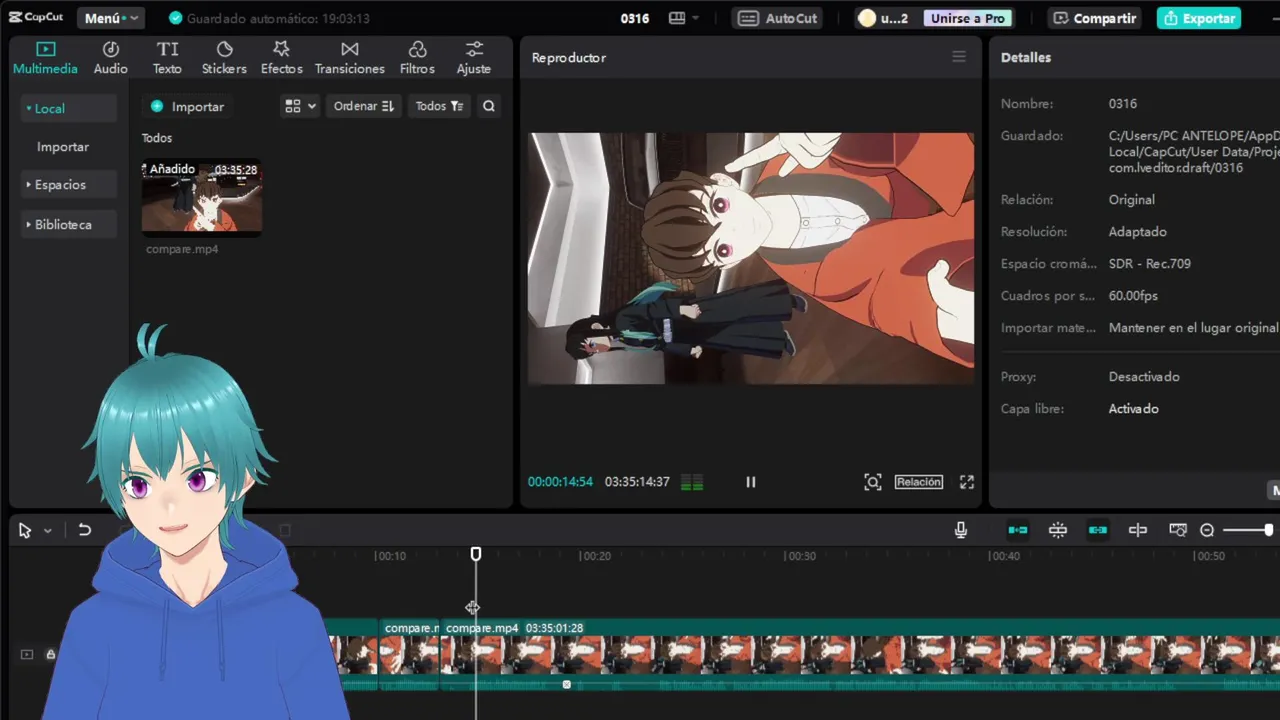The image size is (1280, 720).
Task: Click the Compartir button
Action: click(1094, 18)
